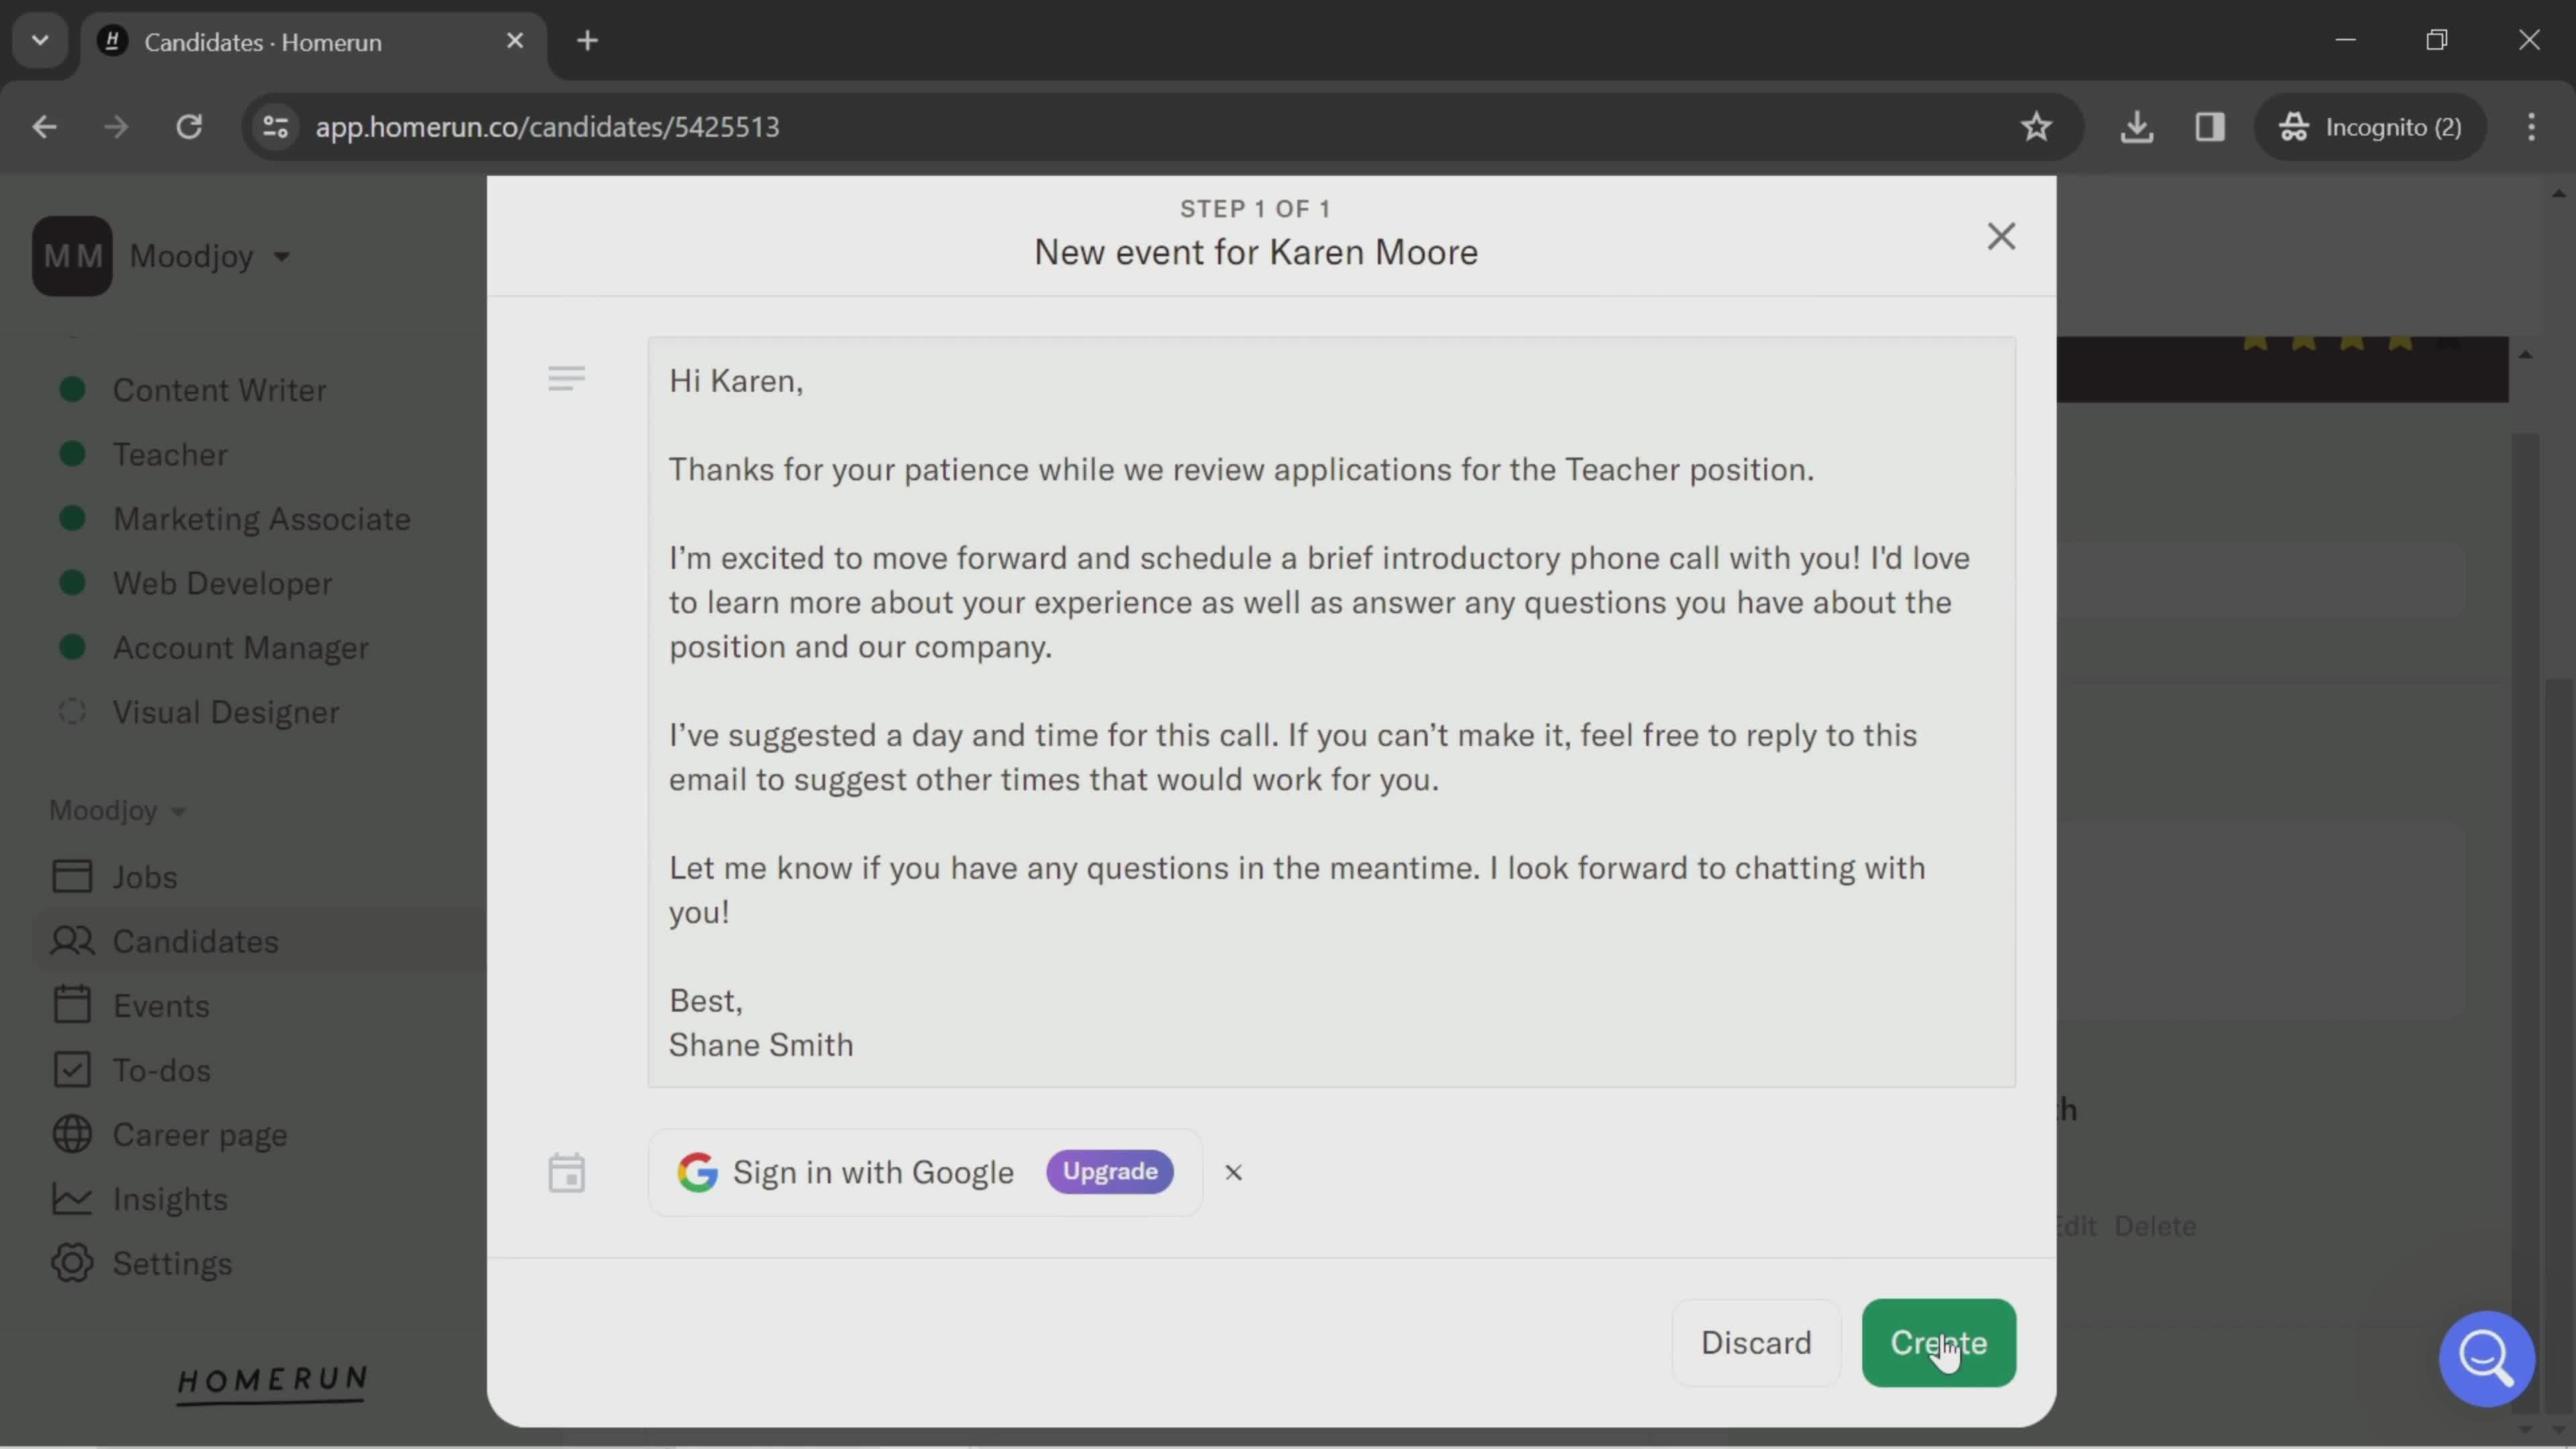The width and height of the screenshot is (2576, 1449).
Task: Remove the Google sign-in calendar option
Action: (1233, 1172)
